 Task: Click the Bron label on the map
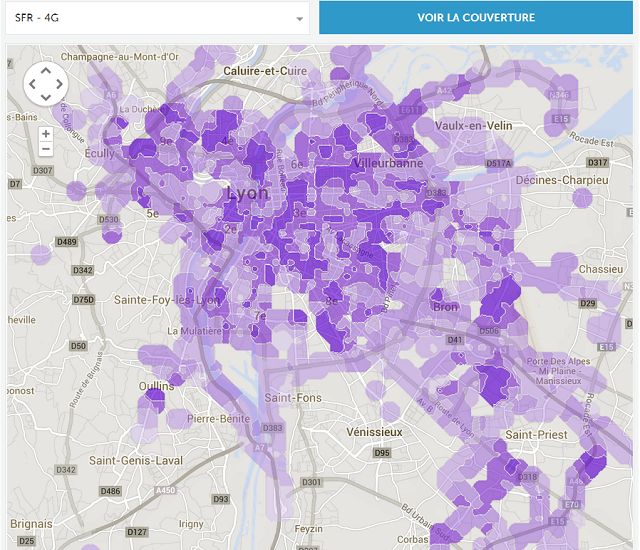click(x=445, y=307)
